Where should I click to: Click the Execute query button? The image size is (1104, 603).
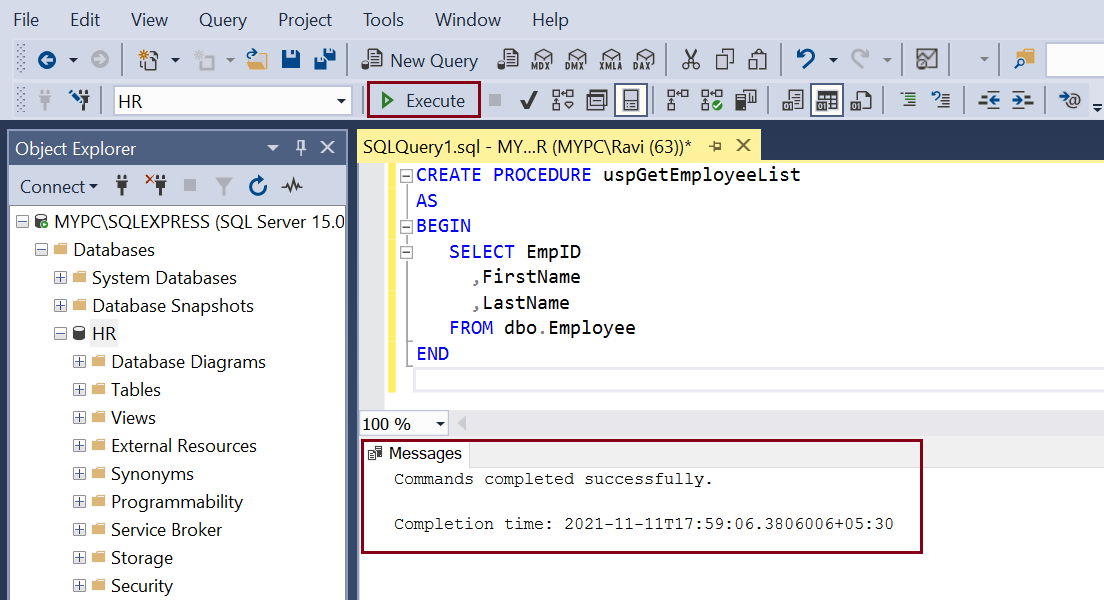[423, 101]
